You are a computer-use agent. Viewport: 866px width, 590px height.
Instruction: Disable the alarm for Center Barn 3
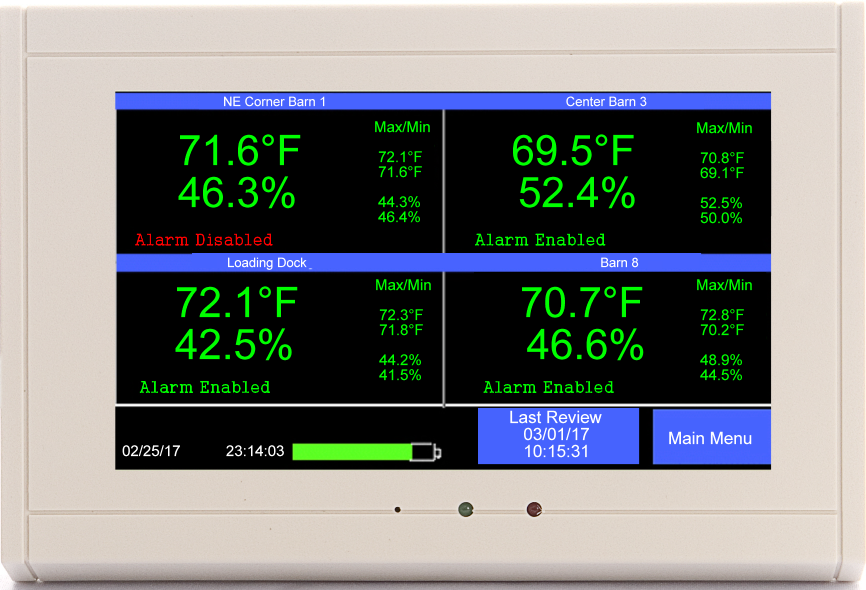click(540, 240)
